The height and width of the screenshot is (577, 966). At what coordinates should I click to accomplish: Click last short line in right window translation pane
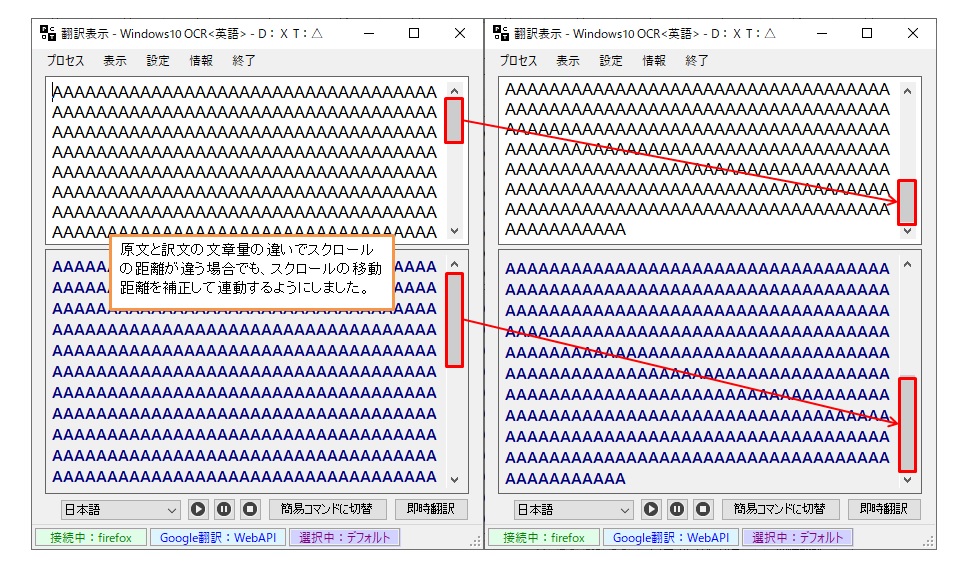(x=566, y=478)
